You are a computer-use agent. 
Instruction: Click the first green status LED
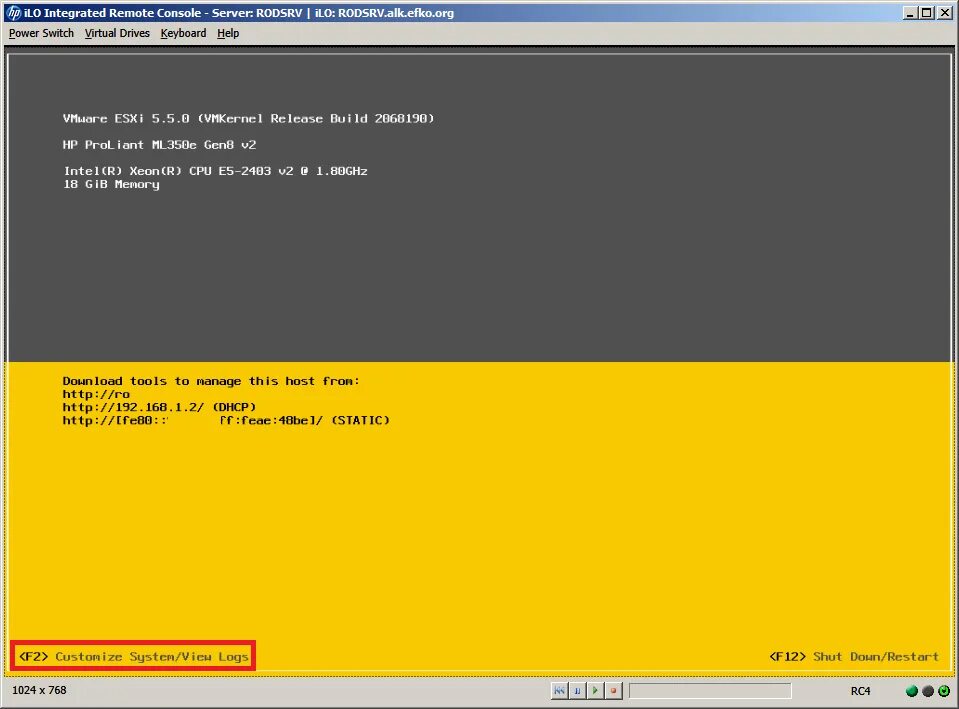911,691
